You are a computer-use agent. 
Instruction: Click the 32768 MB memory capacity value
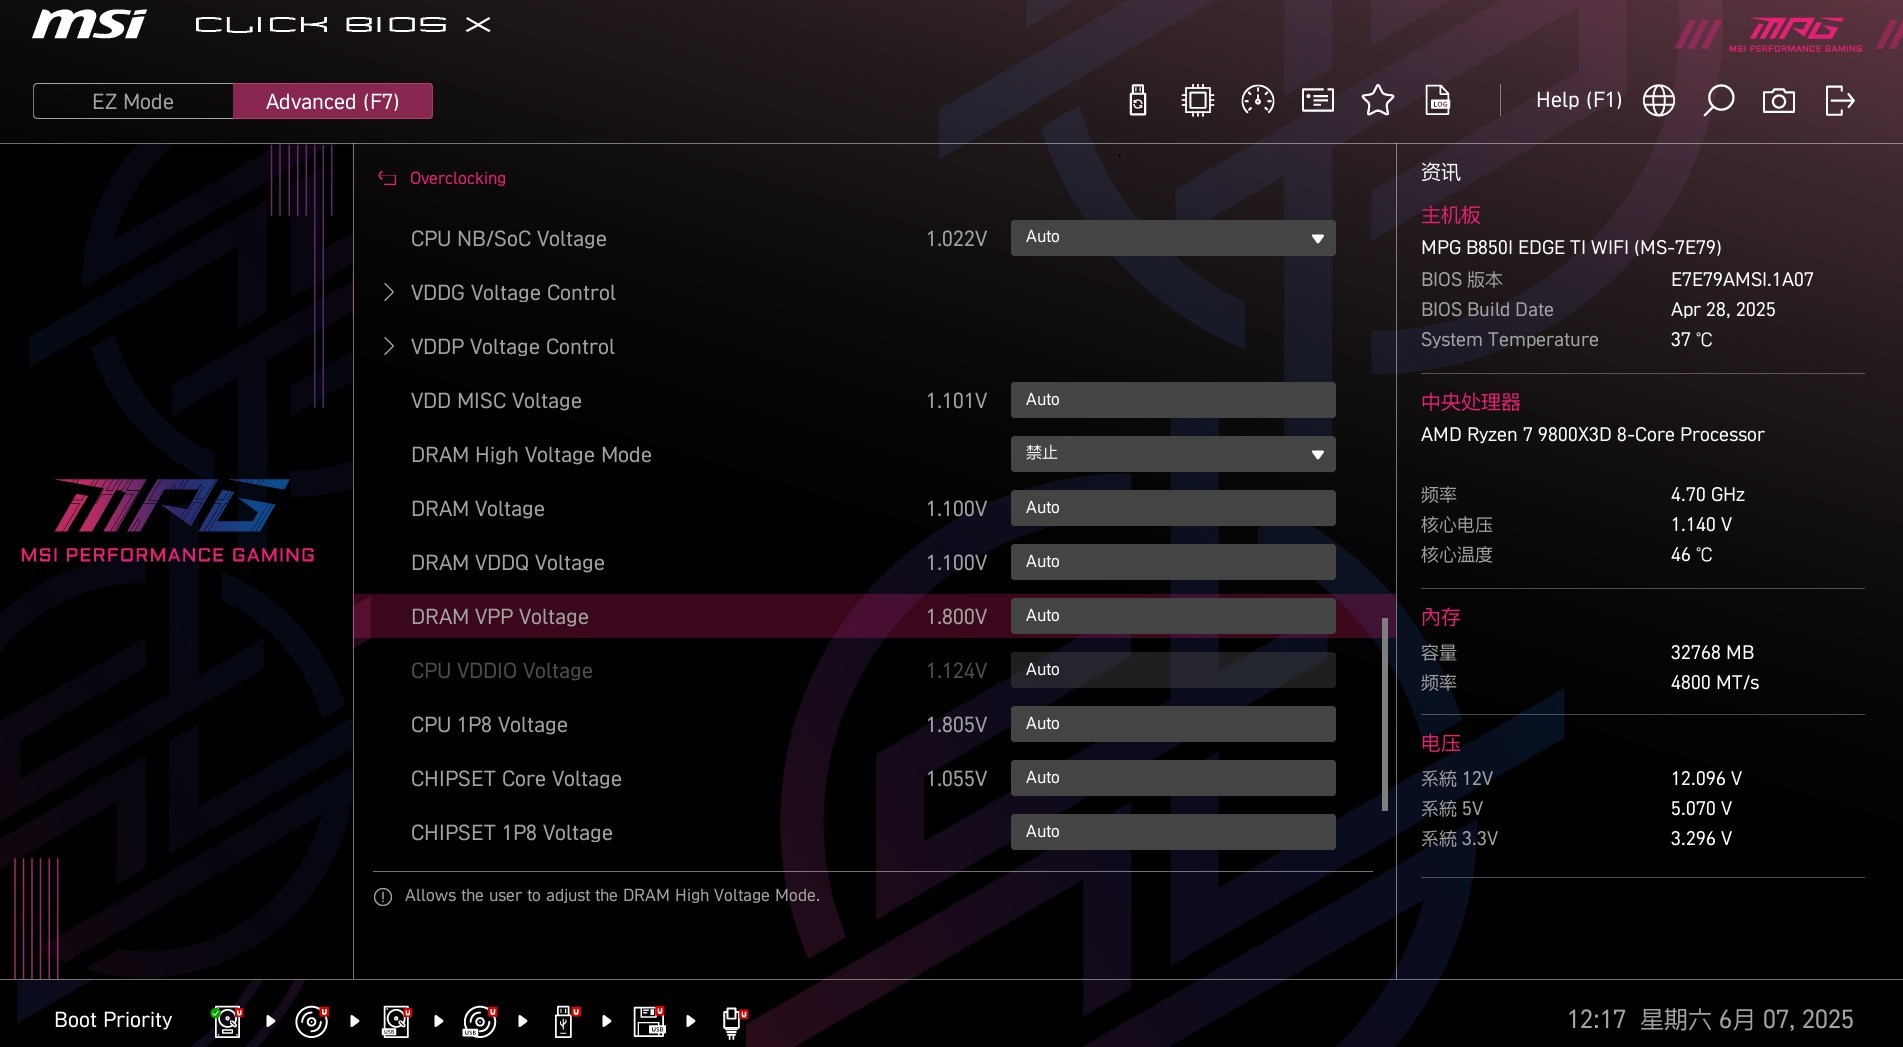point(1712,653)
